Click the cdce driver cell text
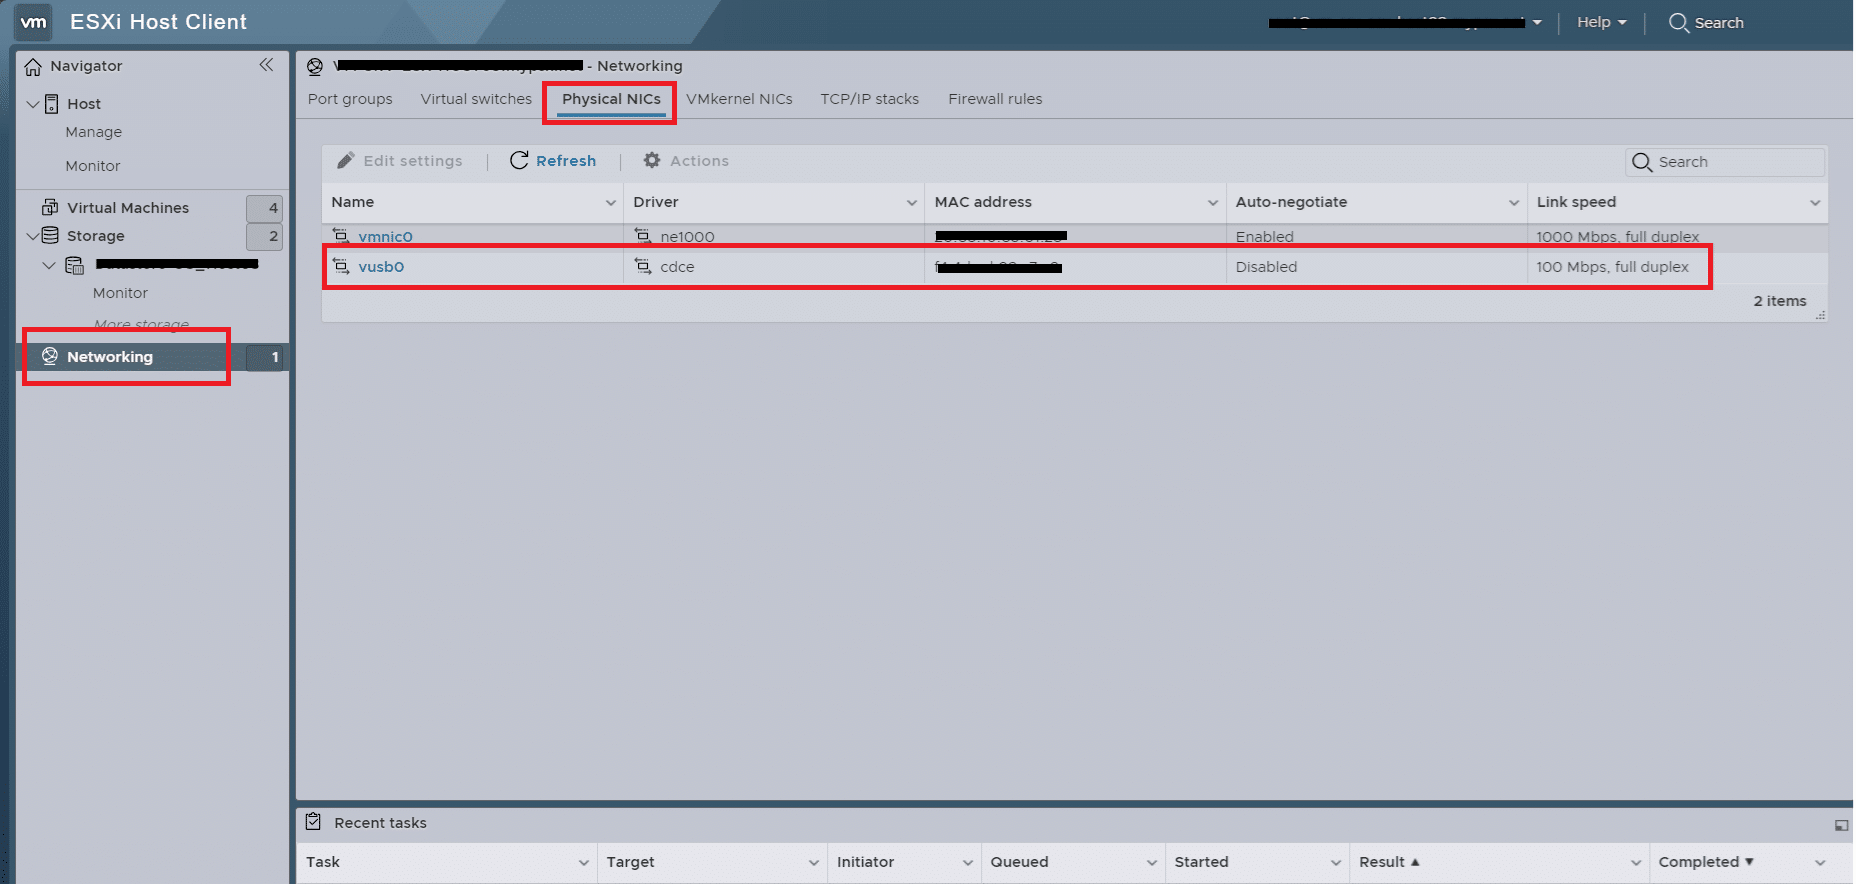This screenshot has width=1856, height=884. click(677, 267)
